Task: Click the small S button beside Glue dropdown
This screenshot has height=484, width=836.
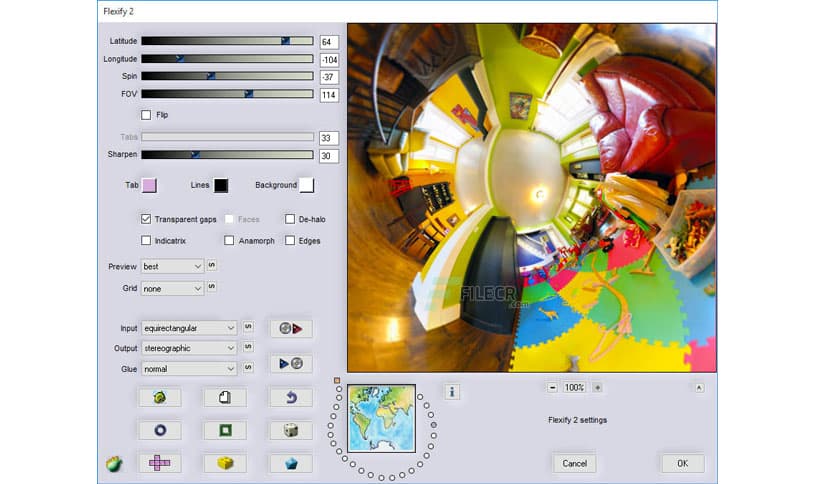Action: tap(248, 368)
